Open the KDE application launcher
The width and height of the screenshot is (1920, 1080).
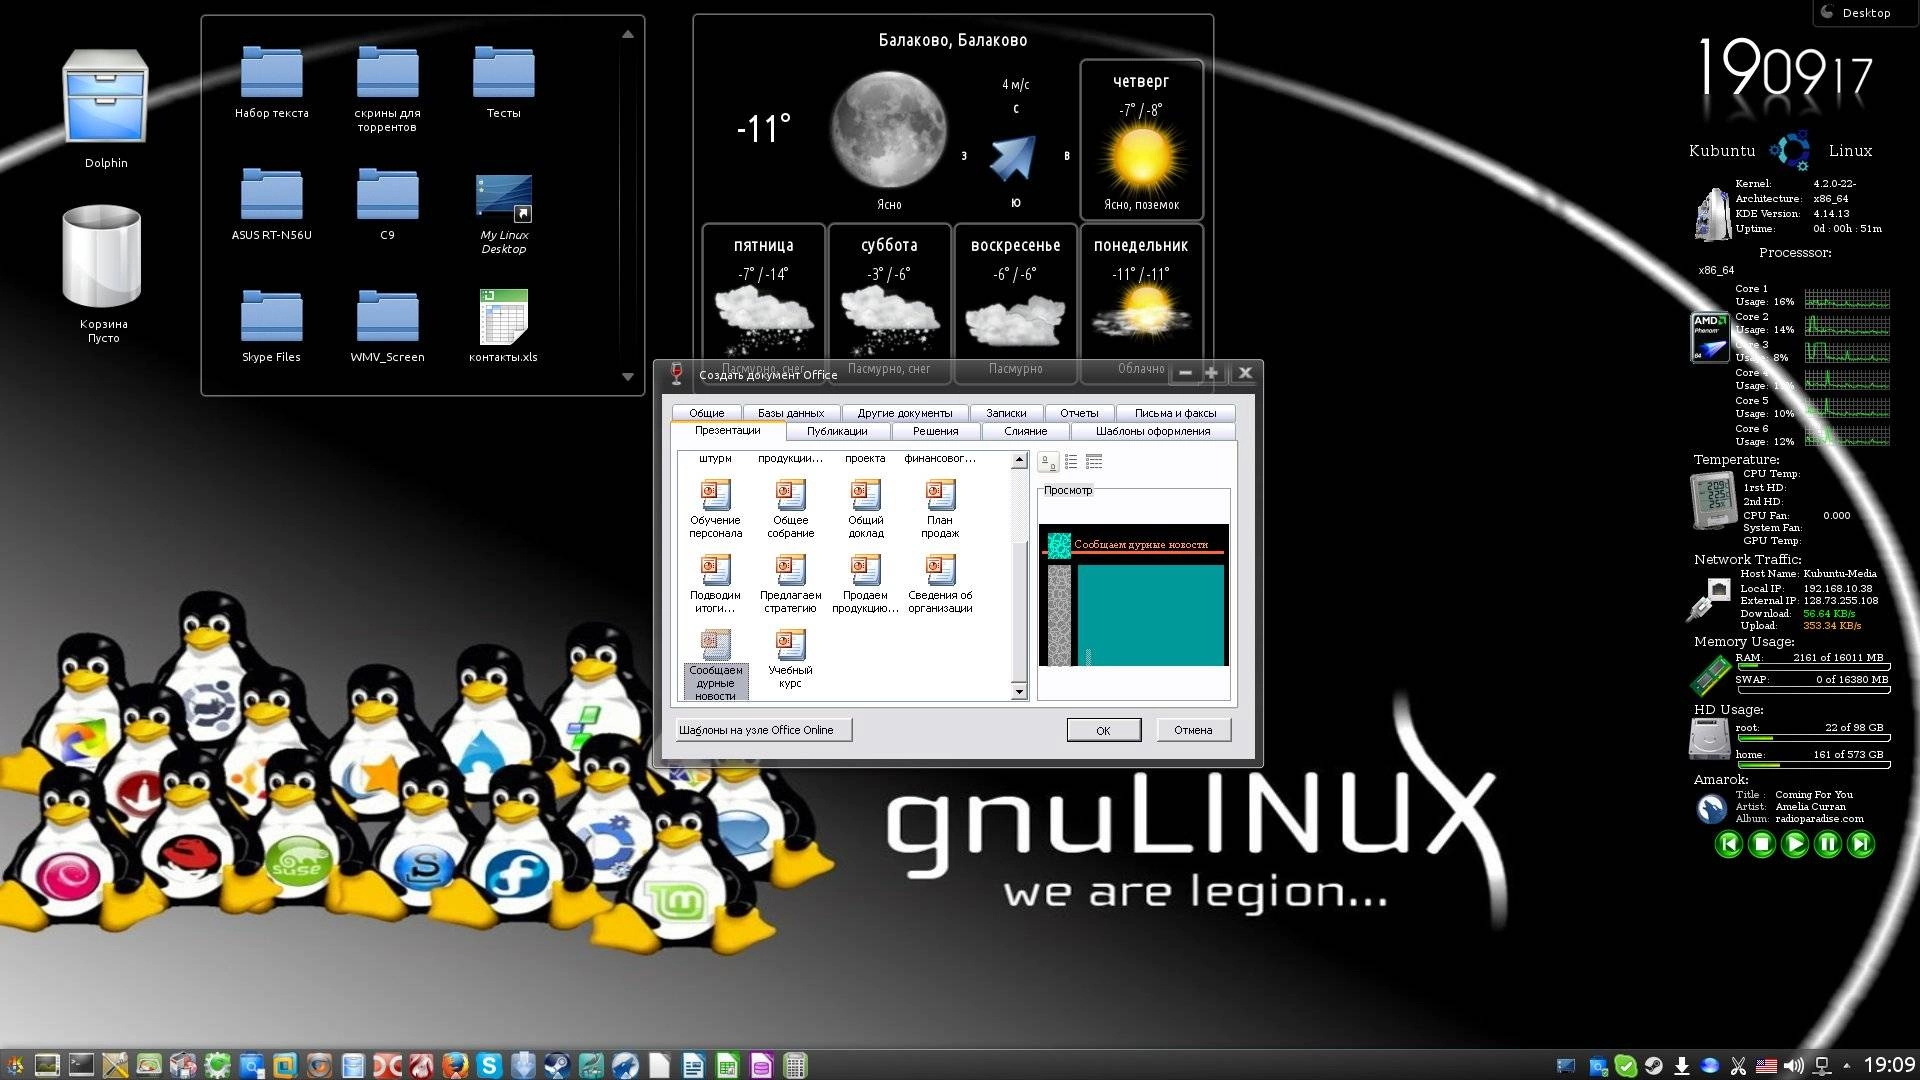[x=14, y=1066]
